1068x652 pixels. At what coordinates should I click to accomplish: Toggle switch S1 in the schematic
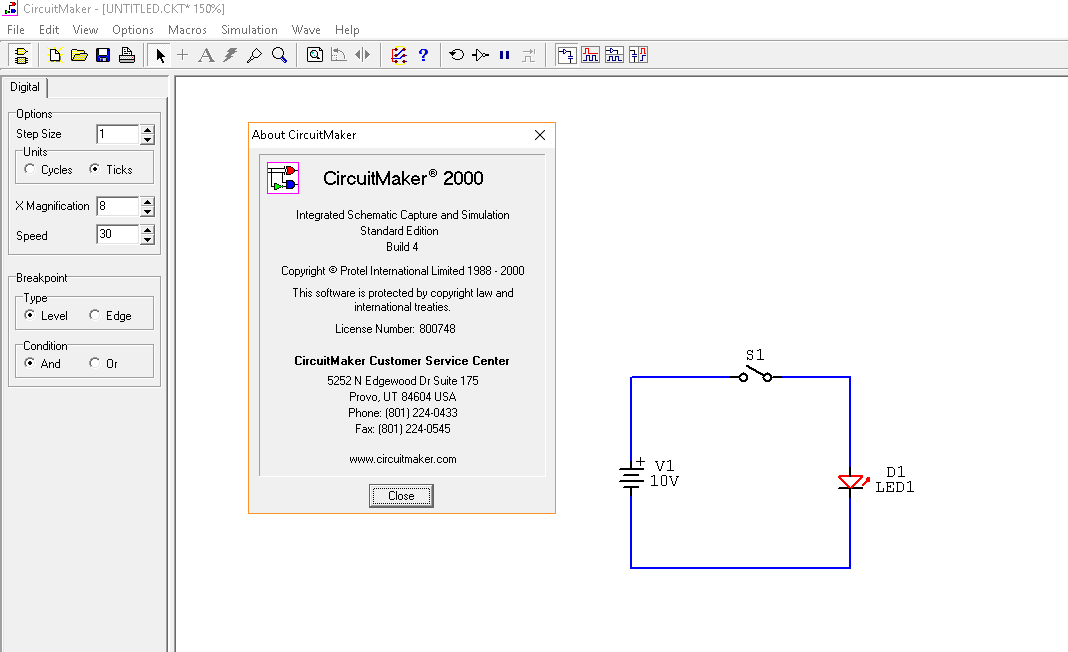click(755, 375)
